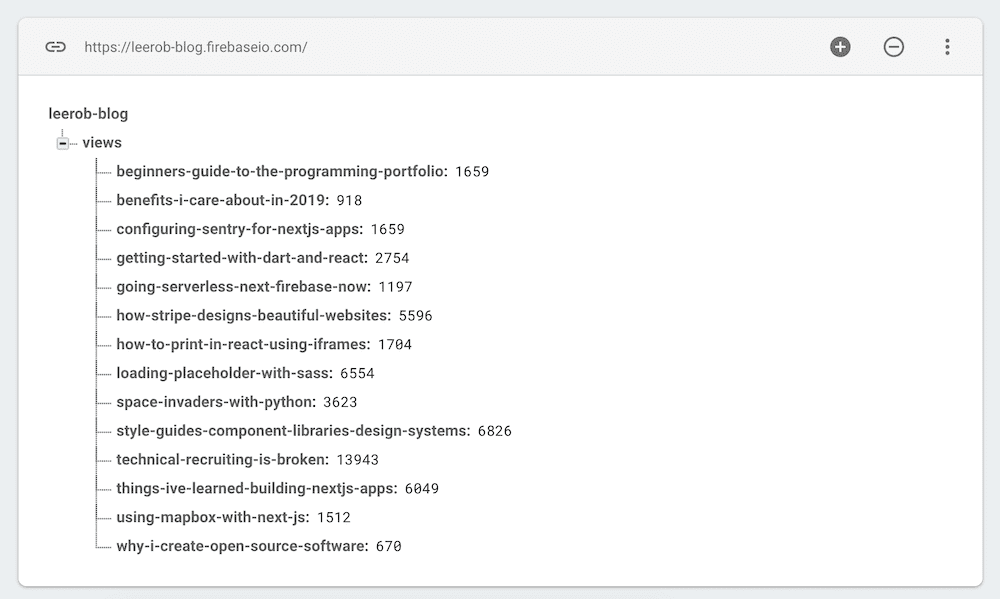Click the how-stripe-designs-beautiful-websites entry
The image size is (1000, 599).
point(253,315)
